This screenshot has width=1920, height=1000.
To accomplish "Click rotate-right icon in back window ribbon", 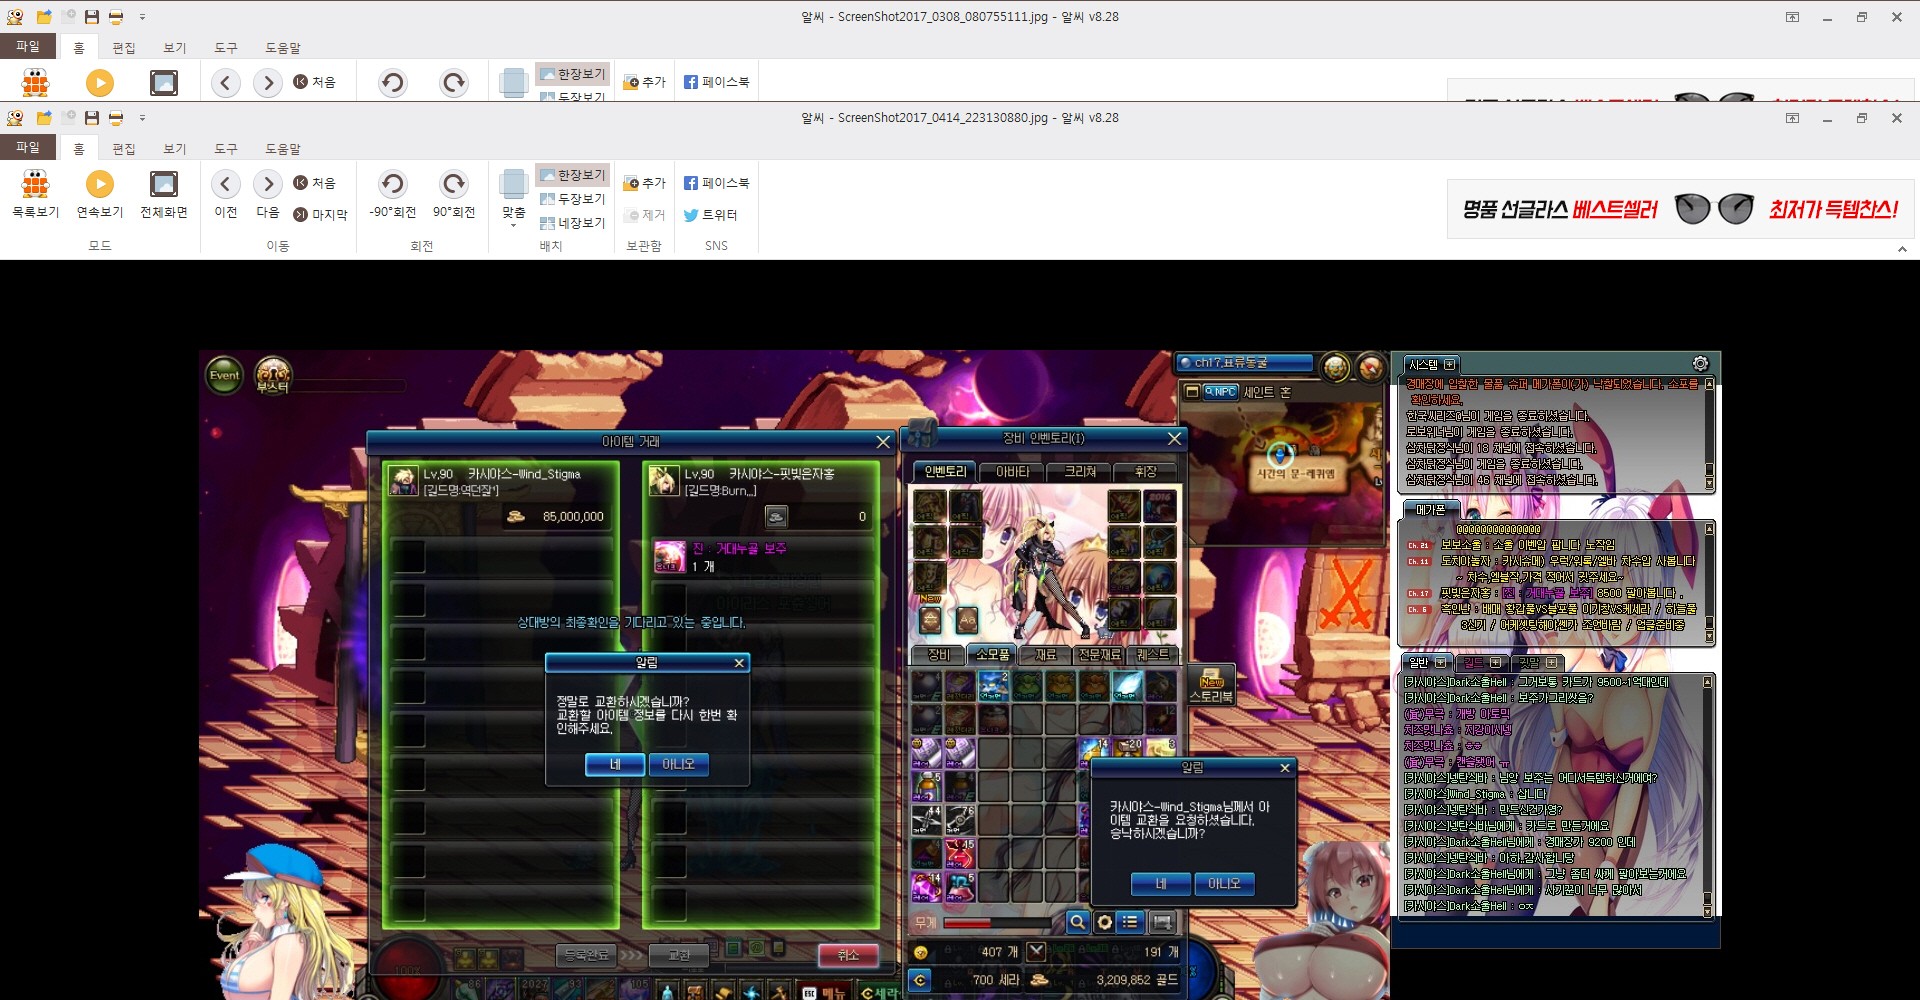I will 454,82.
